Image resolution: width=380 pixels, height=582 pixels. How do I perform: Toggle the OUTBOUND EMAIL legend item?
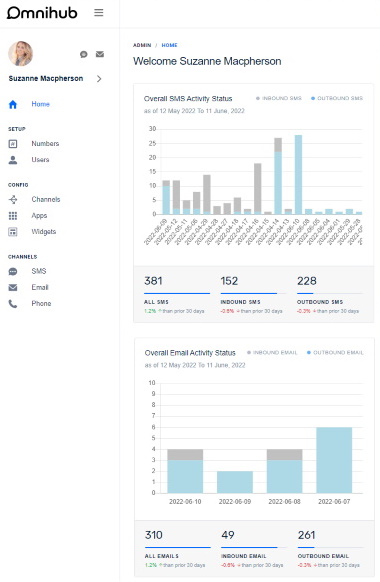(335, 353)
